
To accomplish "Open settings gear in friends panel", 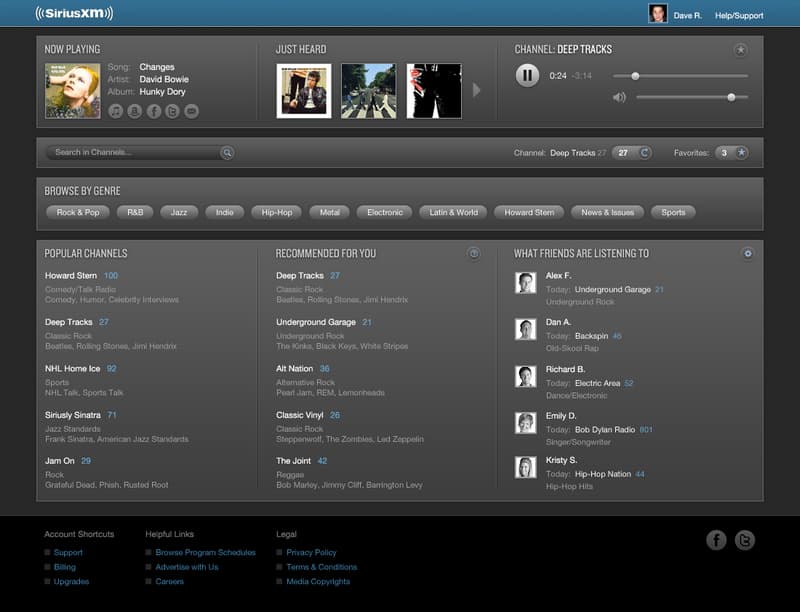I will 747,253.
